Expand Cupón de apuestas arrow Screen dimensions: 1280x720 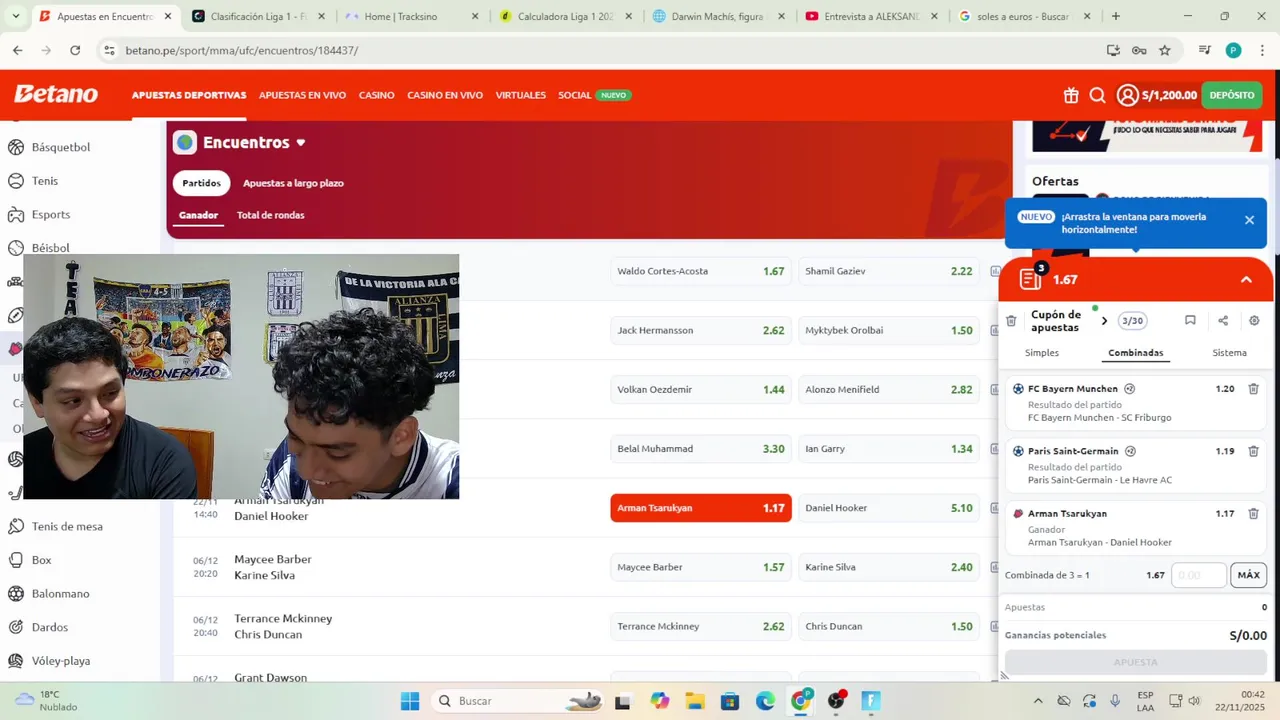pyautogui.click(x=1104, y=321)
